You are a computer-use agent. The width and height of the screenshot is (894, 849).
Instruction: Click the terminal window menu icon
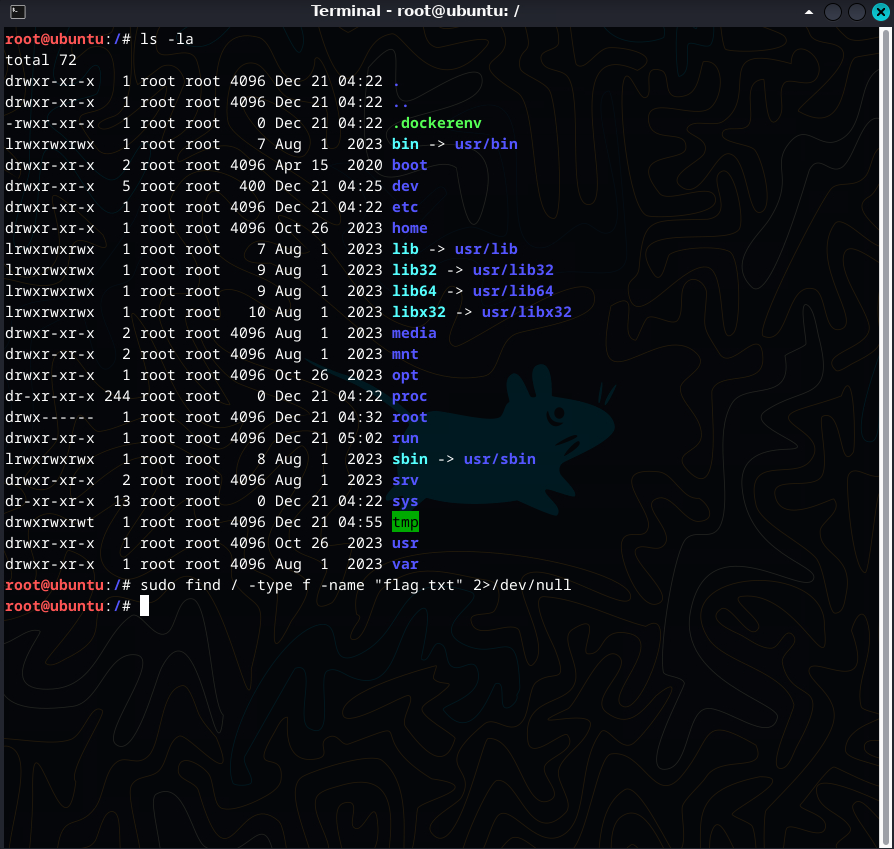pyautogui.click(x=16, y=12)
